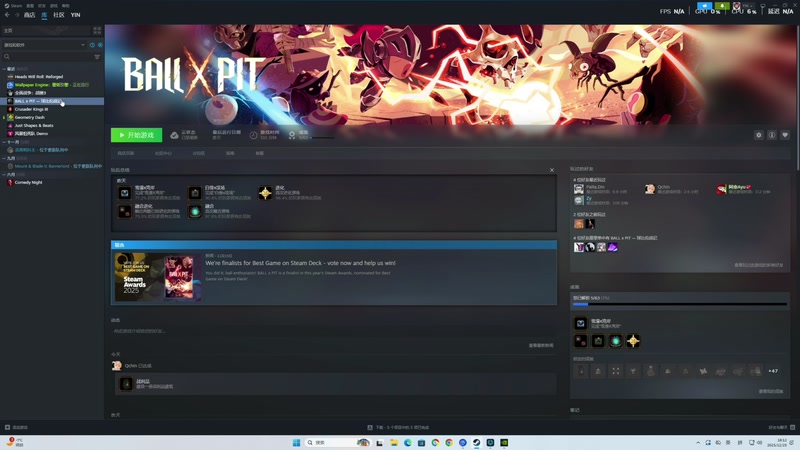The image size is (800, 450).
Task: Click the +47 locked achievements indicator
Action: pos(773,371)
